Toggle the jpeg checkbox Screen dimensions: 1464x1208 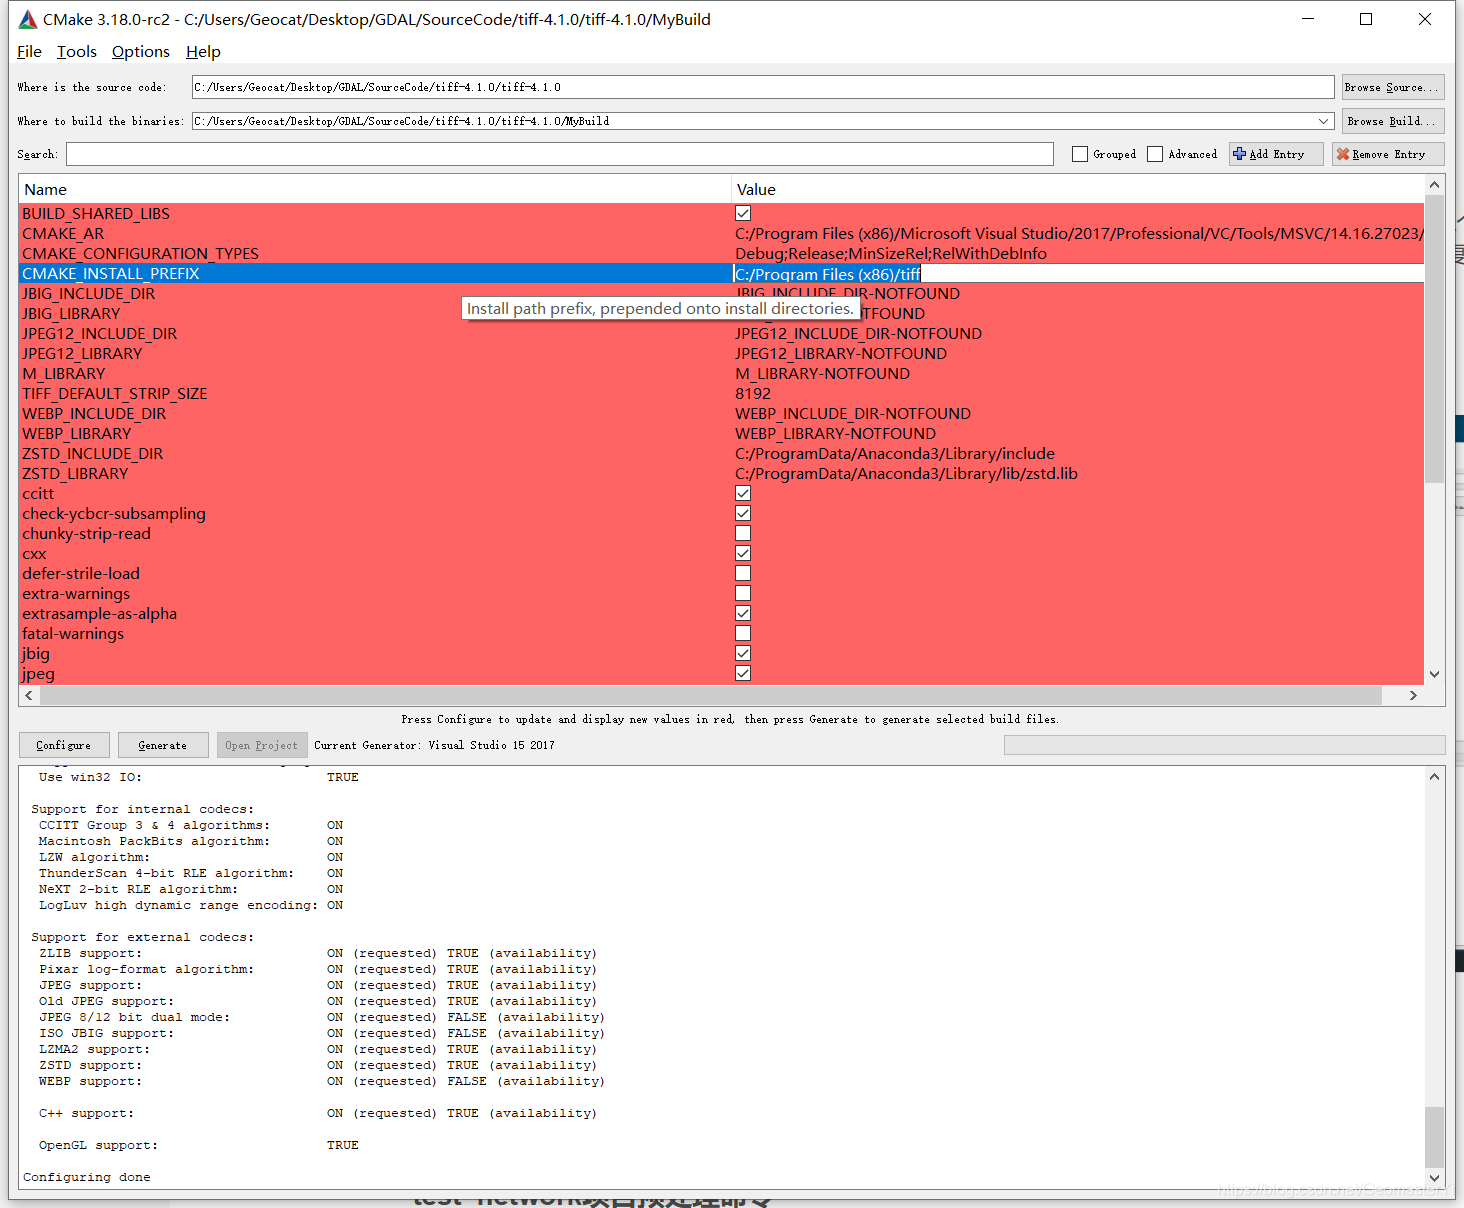coord(743,673)
